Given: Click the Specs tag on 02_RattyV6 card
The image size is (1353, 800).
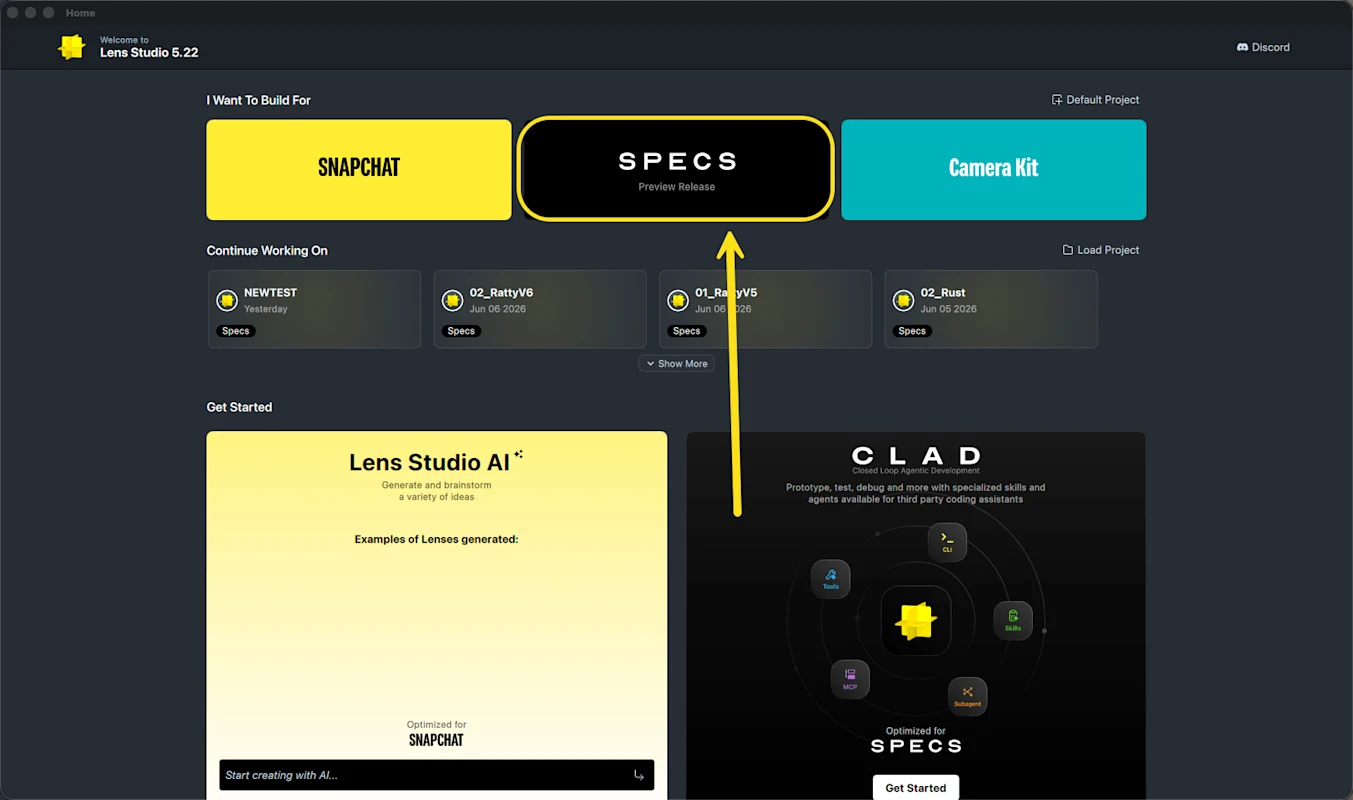Looking at the screenshot, I should (x=461, y=331).
